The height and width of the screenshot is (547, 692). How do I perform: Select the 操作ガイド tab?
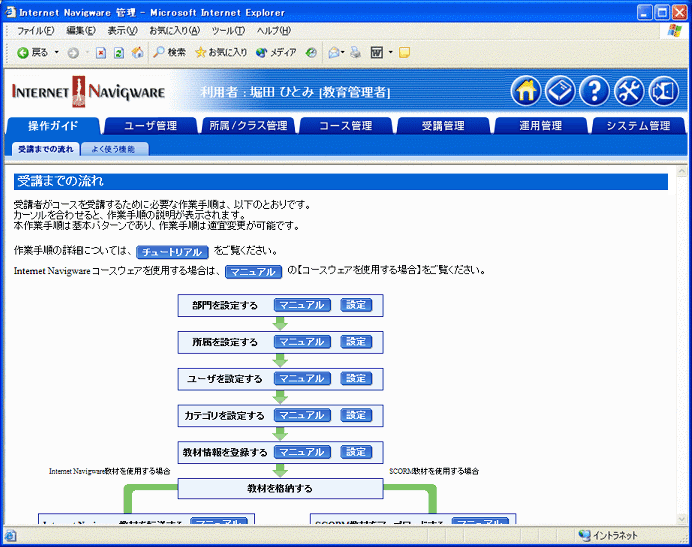click(x=53, y=126)
